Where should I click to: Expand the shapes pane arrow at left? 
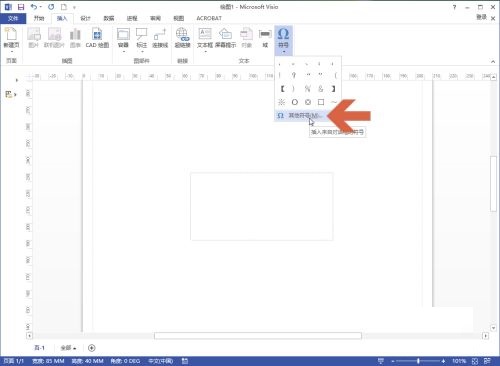17,80
